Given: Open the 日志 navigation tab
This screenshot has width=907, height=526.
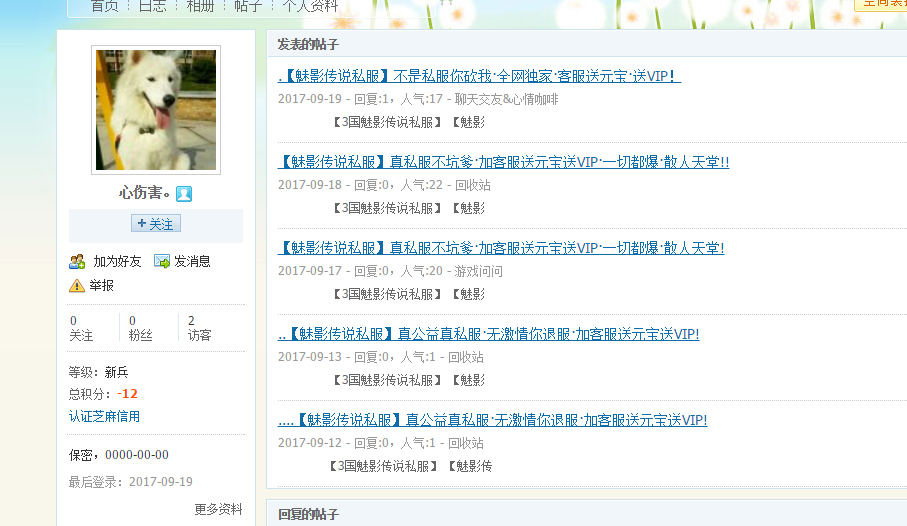Looking at the screenshot, I should coord(153,6).
